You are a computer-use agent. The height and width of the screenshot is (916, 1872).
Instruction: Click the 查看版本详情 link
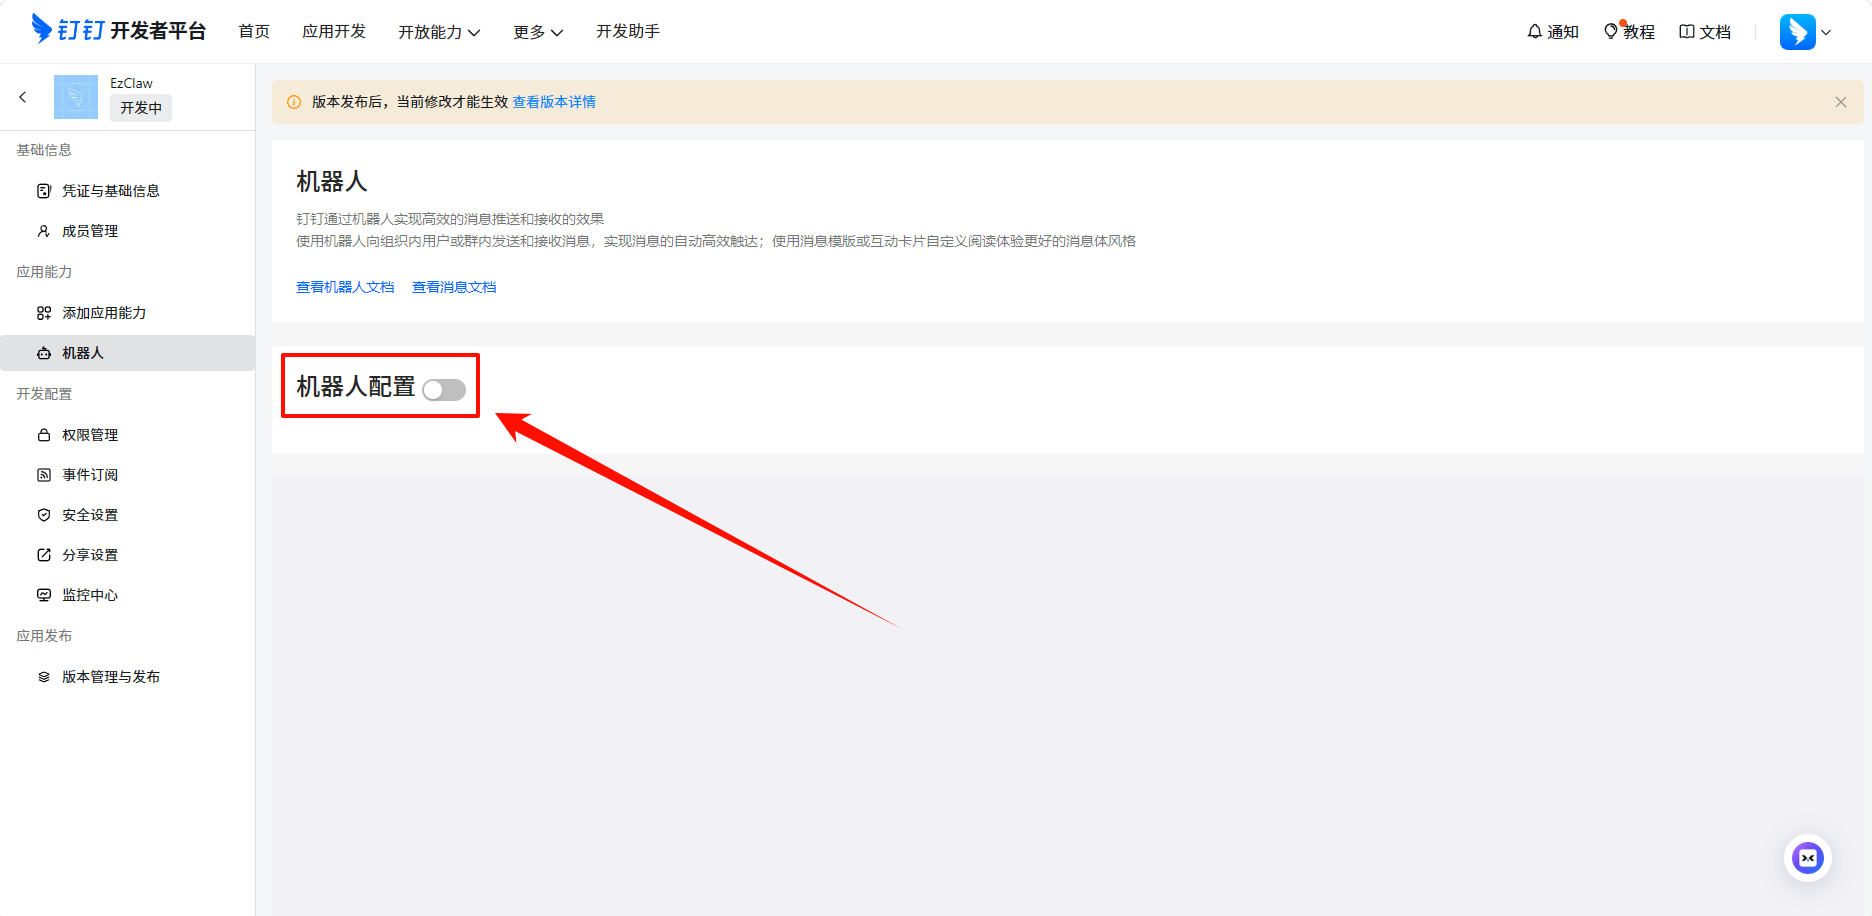click(x=554, y=102)
